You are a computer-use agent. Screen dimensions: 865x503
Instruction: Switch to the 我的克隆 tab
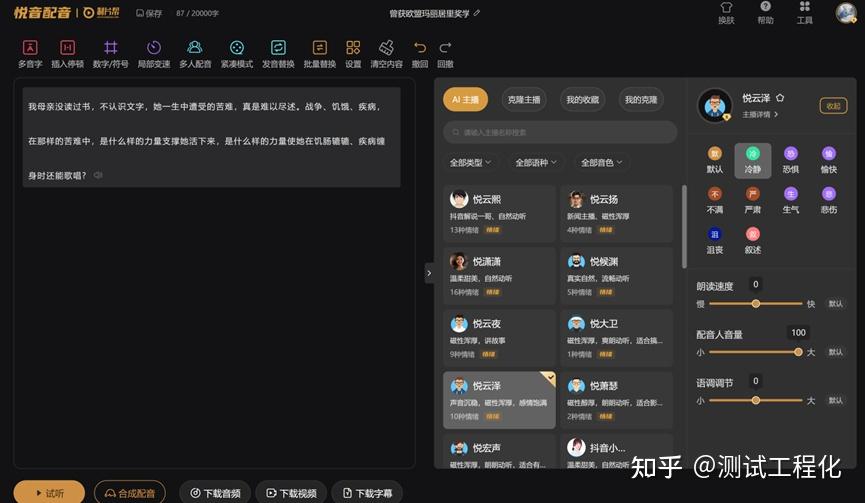[x=640, y=100]
